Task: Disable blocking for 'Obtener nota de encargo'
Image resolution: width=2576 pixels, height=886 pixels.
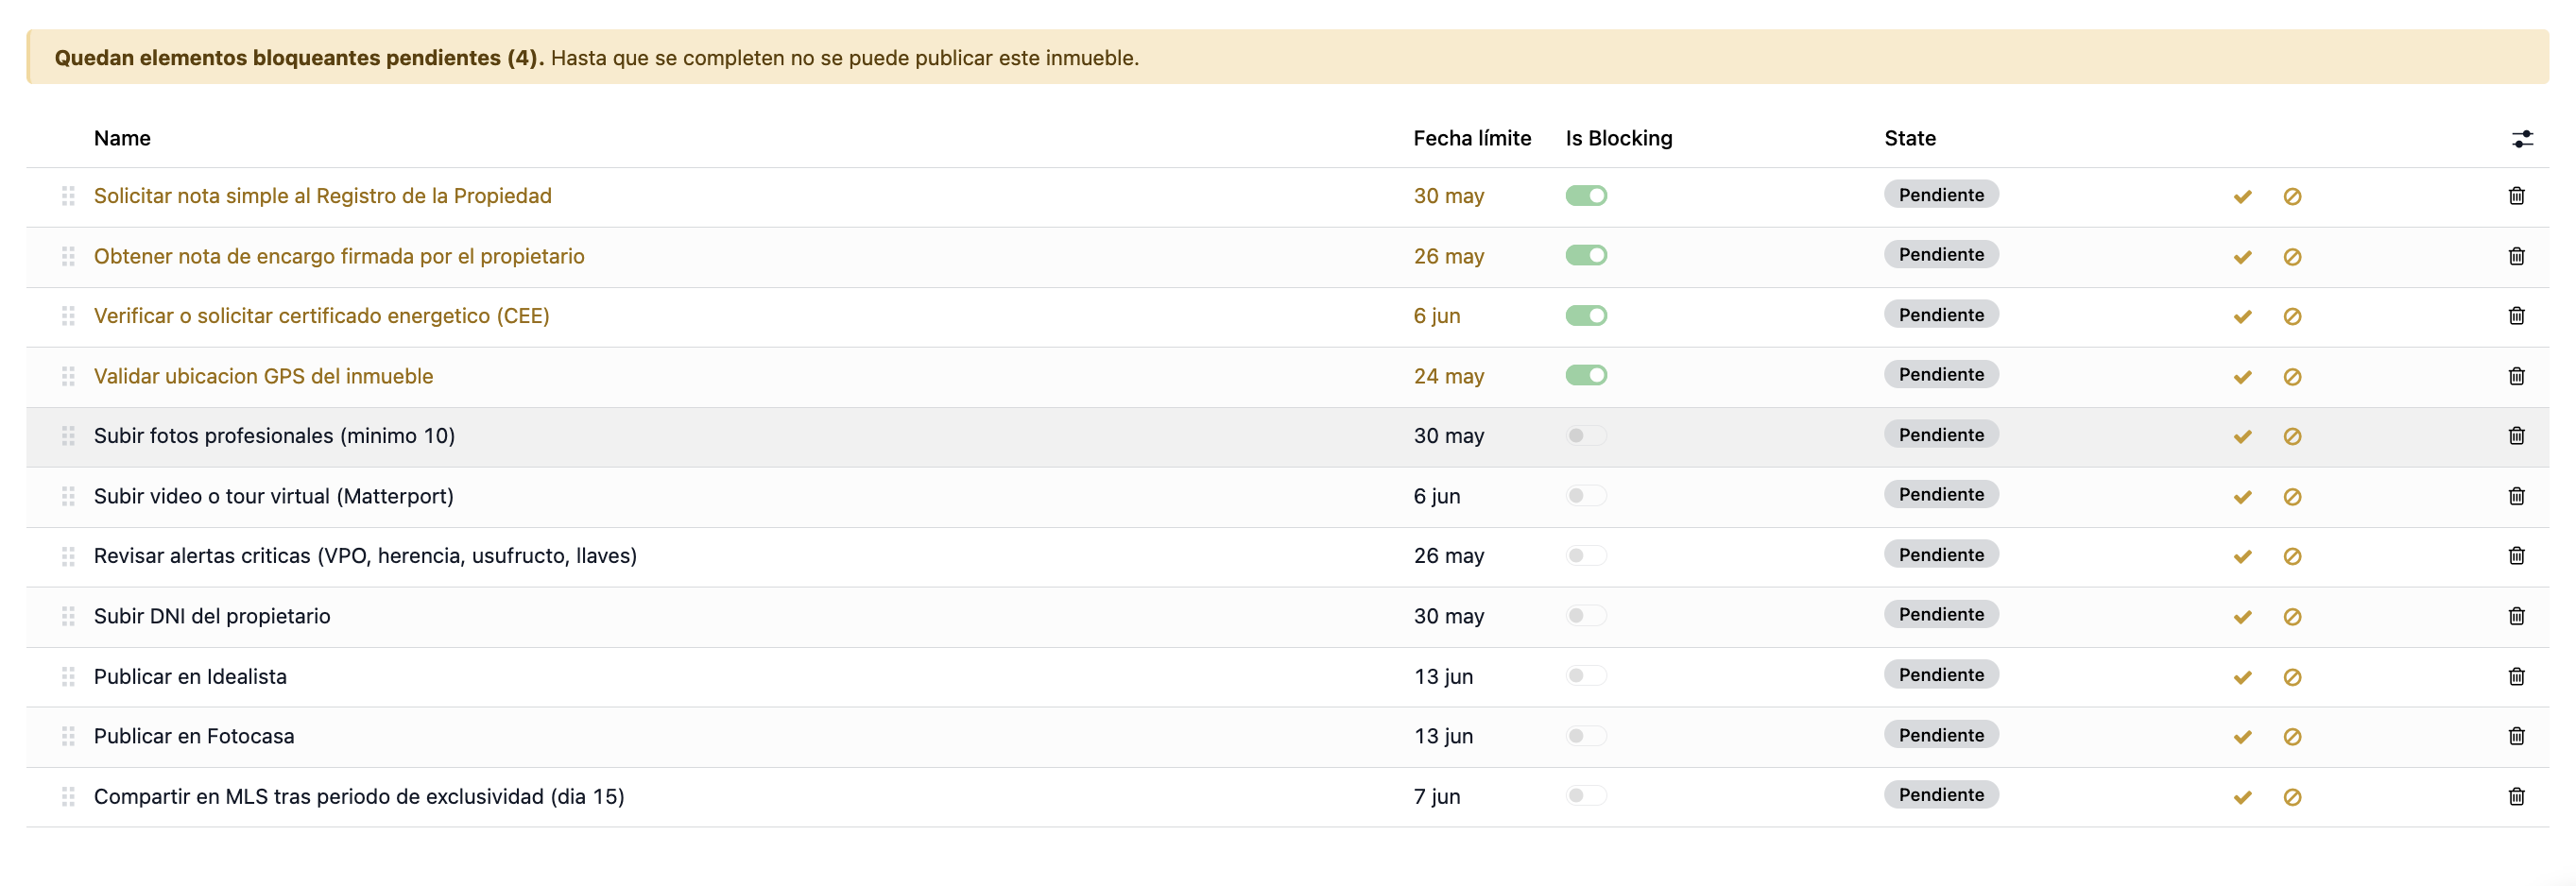Action: [x=1586, y=255]
